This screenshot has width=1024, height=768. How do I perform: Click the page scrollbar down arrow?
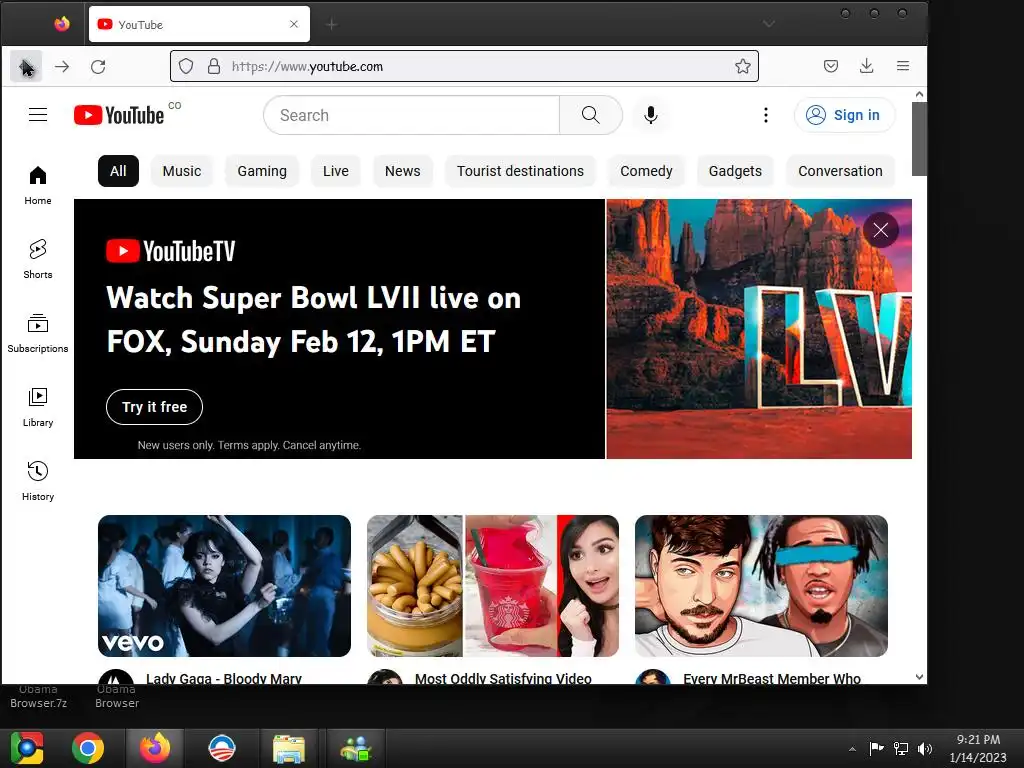920,677
